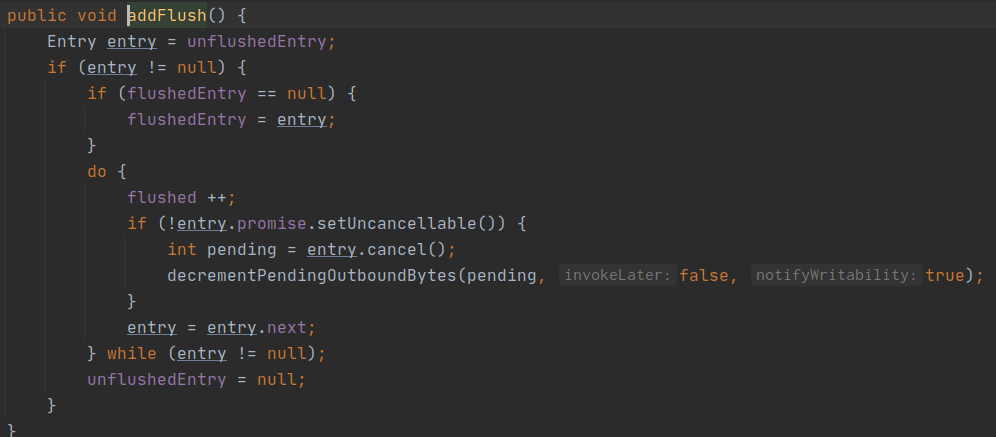This screenshot has height=437, width=996.
Task: Click the 'while' keyword
Action: click(131, 353)
